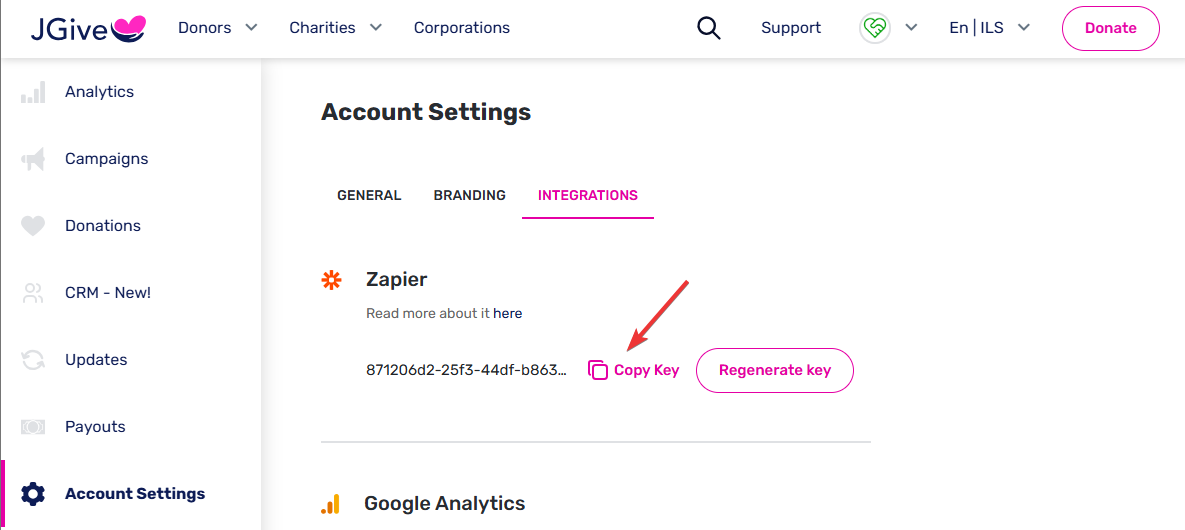Click the CRM people icon

[33, 293]
